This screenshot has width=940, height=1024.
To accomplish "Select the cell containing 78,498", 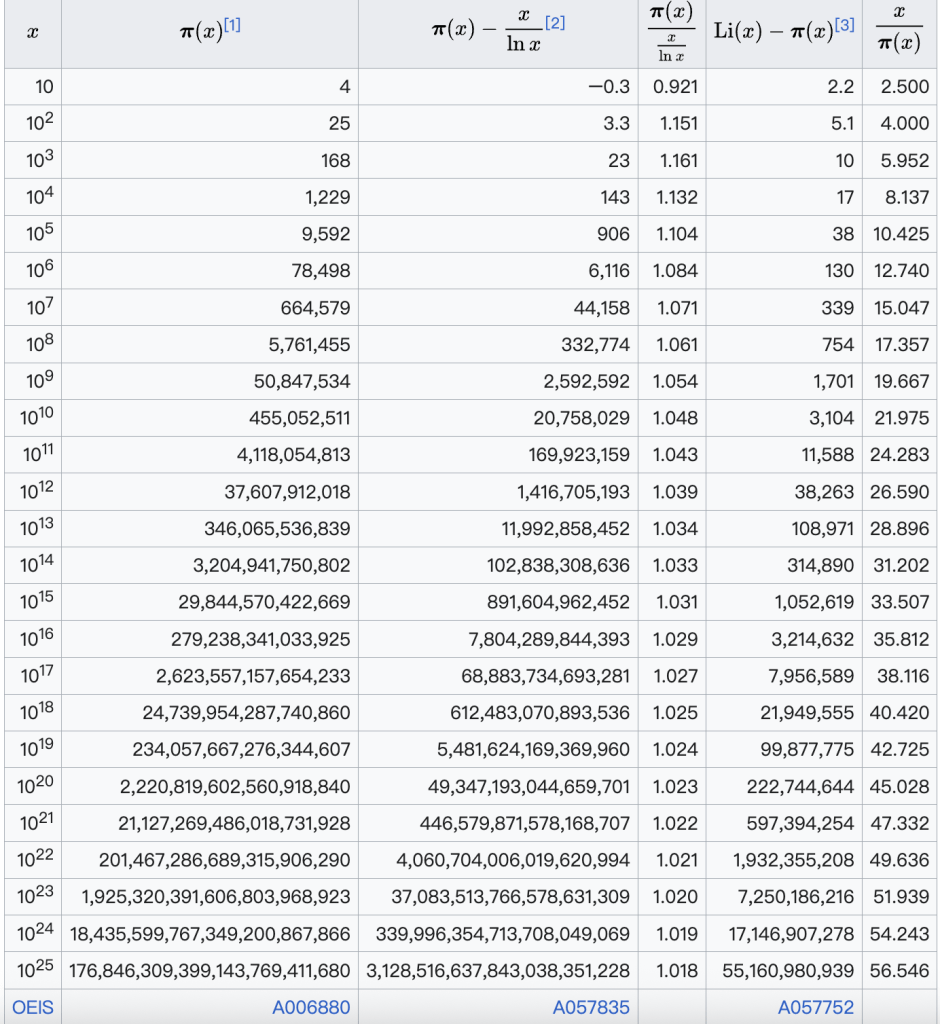I will [315, 271].
